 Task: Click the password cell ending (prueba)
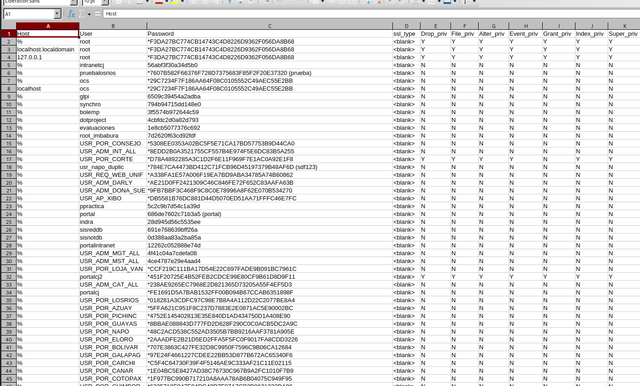point(269,73)
